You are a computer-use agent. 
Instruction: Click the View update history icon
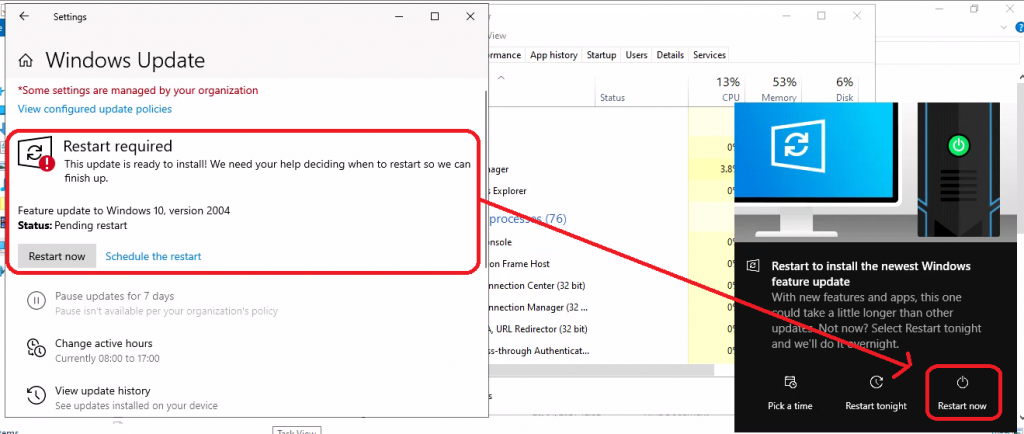point(36,395)
